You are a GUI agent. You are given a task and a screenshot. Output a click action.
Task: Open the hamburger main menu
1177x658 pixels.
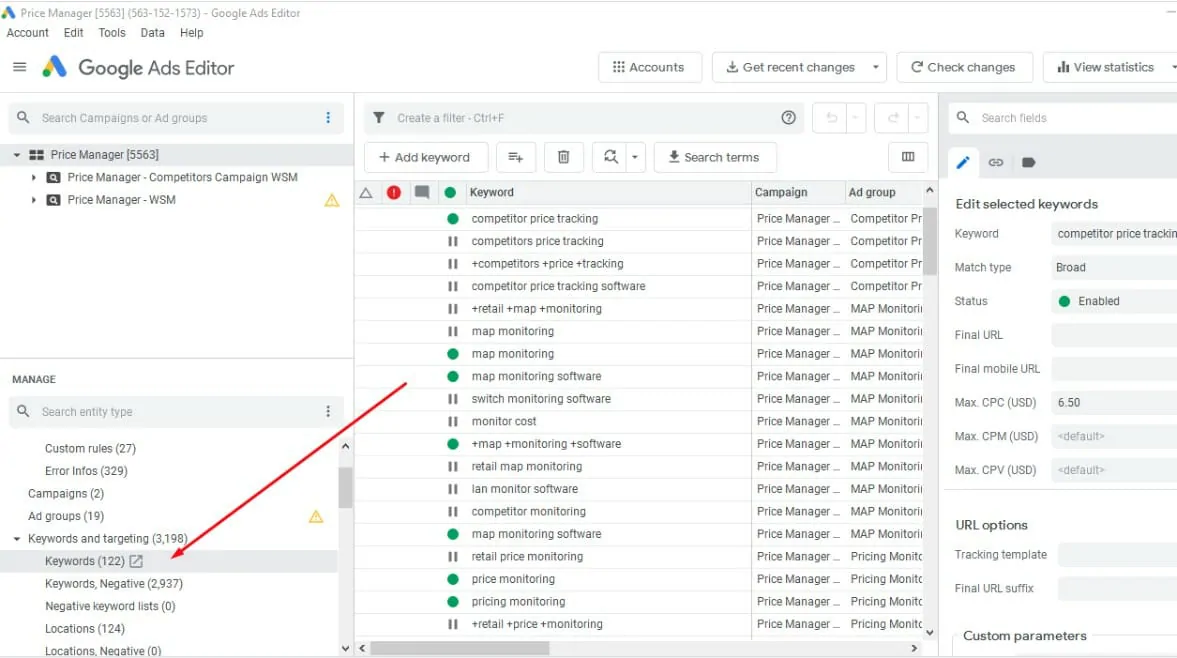20,67
